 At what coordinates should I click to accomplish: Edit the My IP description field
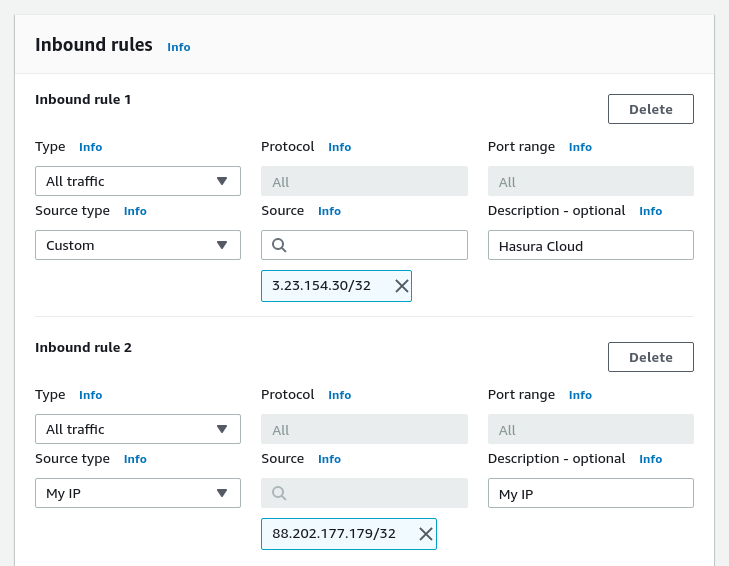click(x=590, y=493)
